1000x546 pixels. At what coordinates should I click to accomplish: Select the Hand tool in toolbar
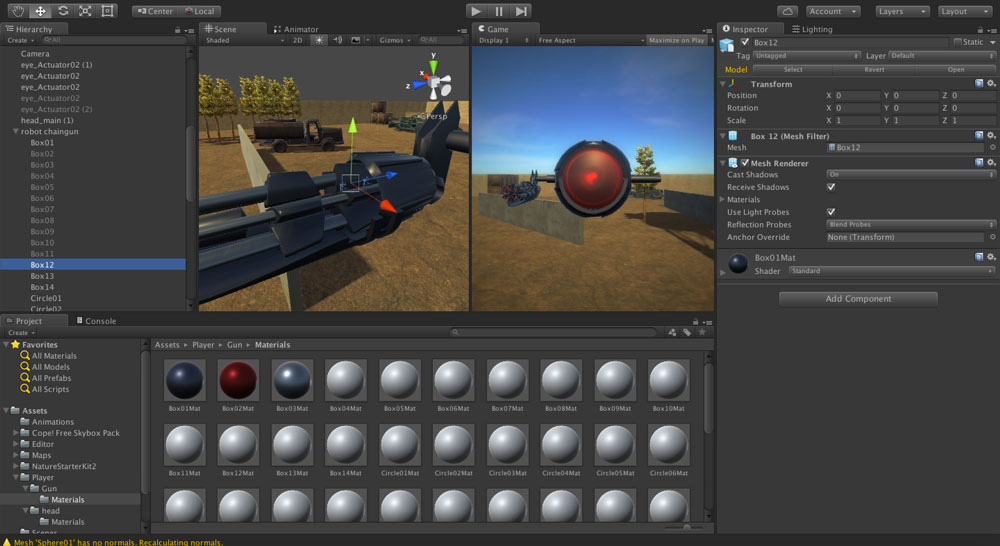(18, 11)
